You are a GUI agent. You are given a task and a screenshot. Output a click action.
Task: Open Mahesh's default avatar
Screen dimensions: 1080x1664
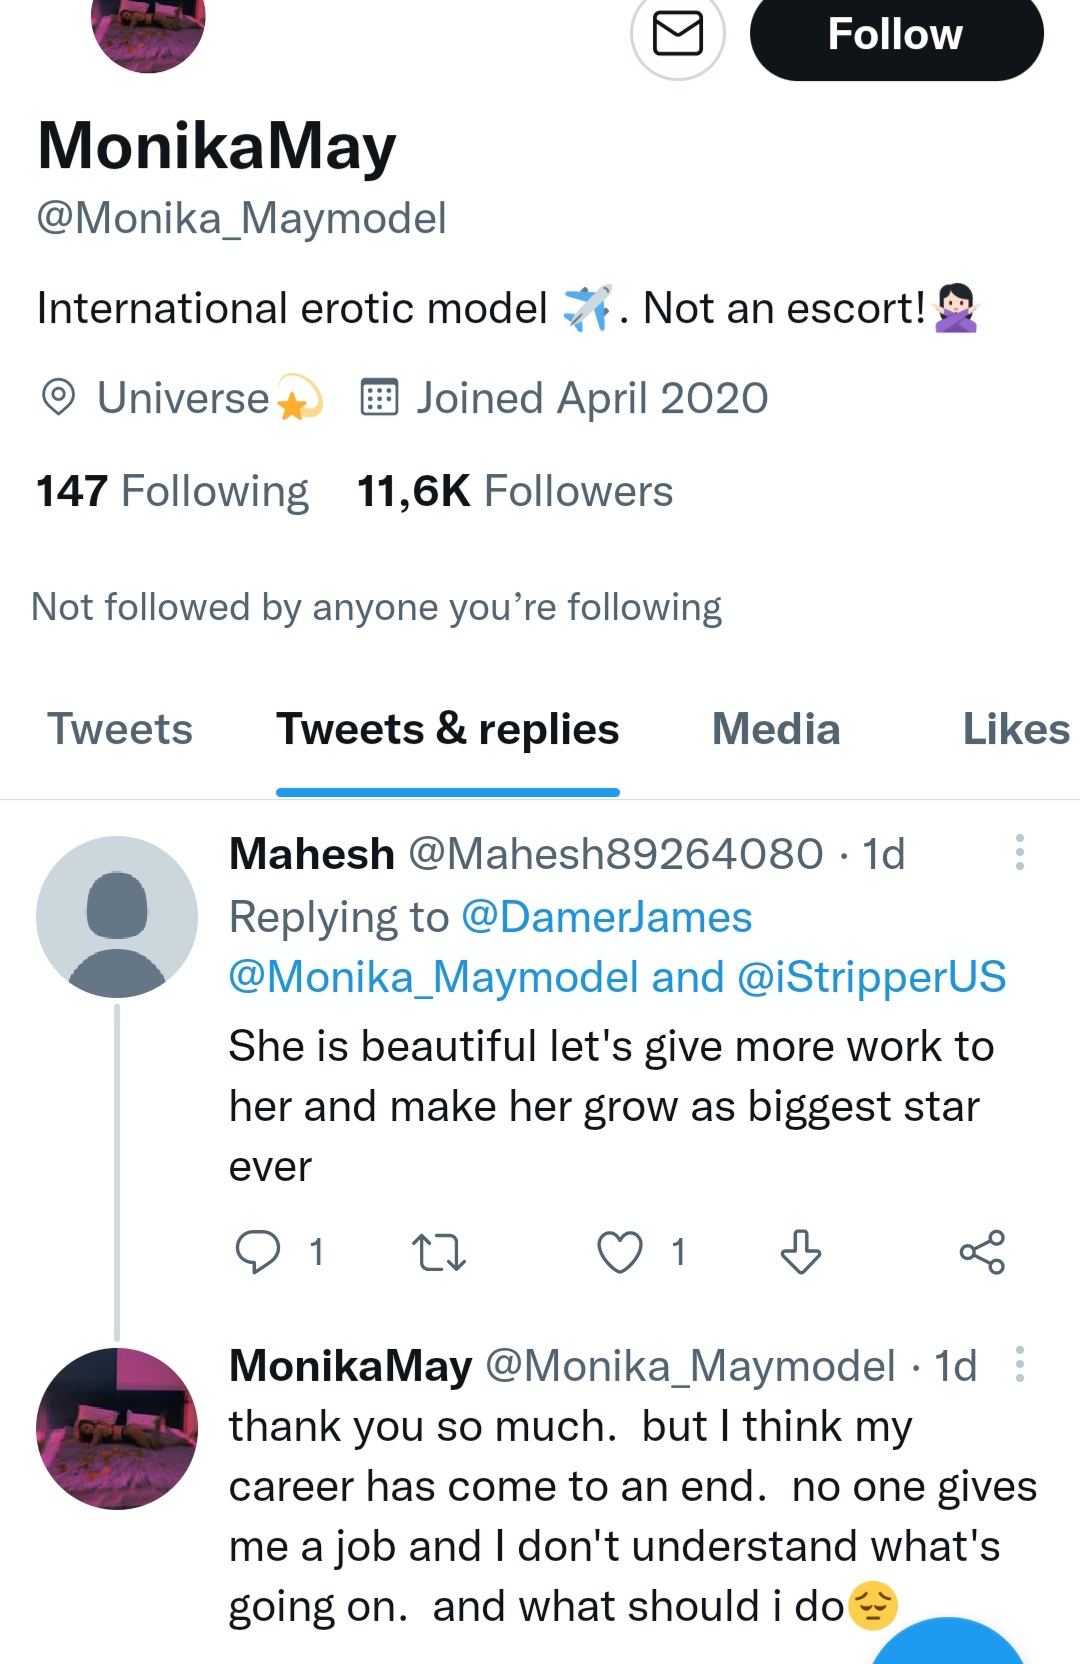[117, 917]
